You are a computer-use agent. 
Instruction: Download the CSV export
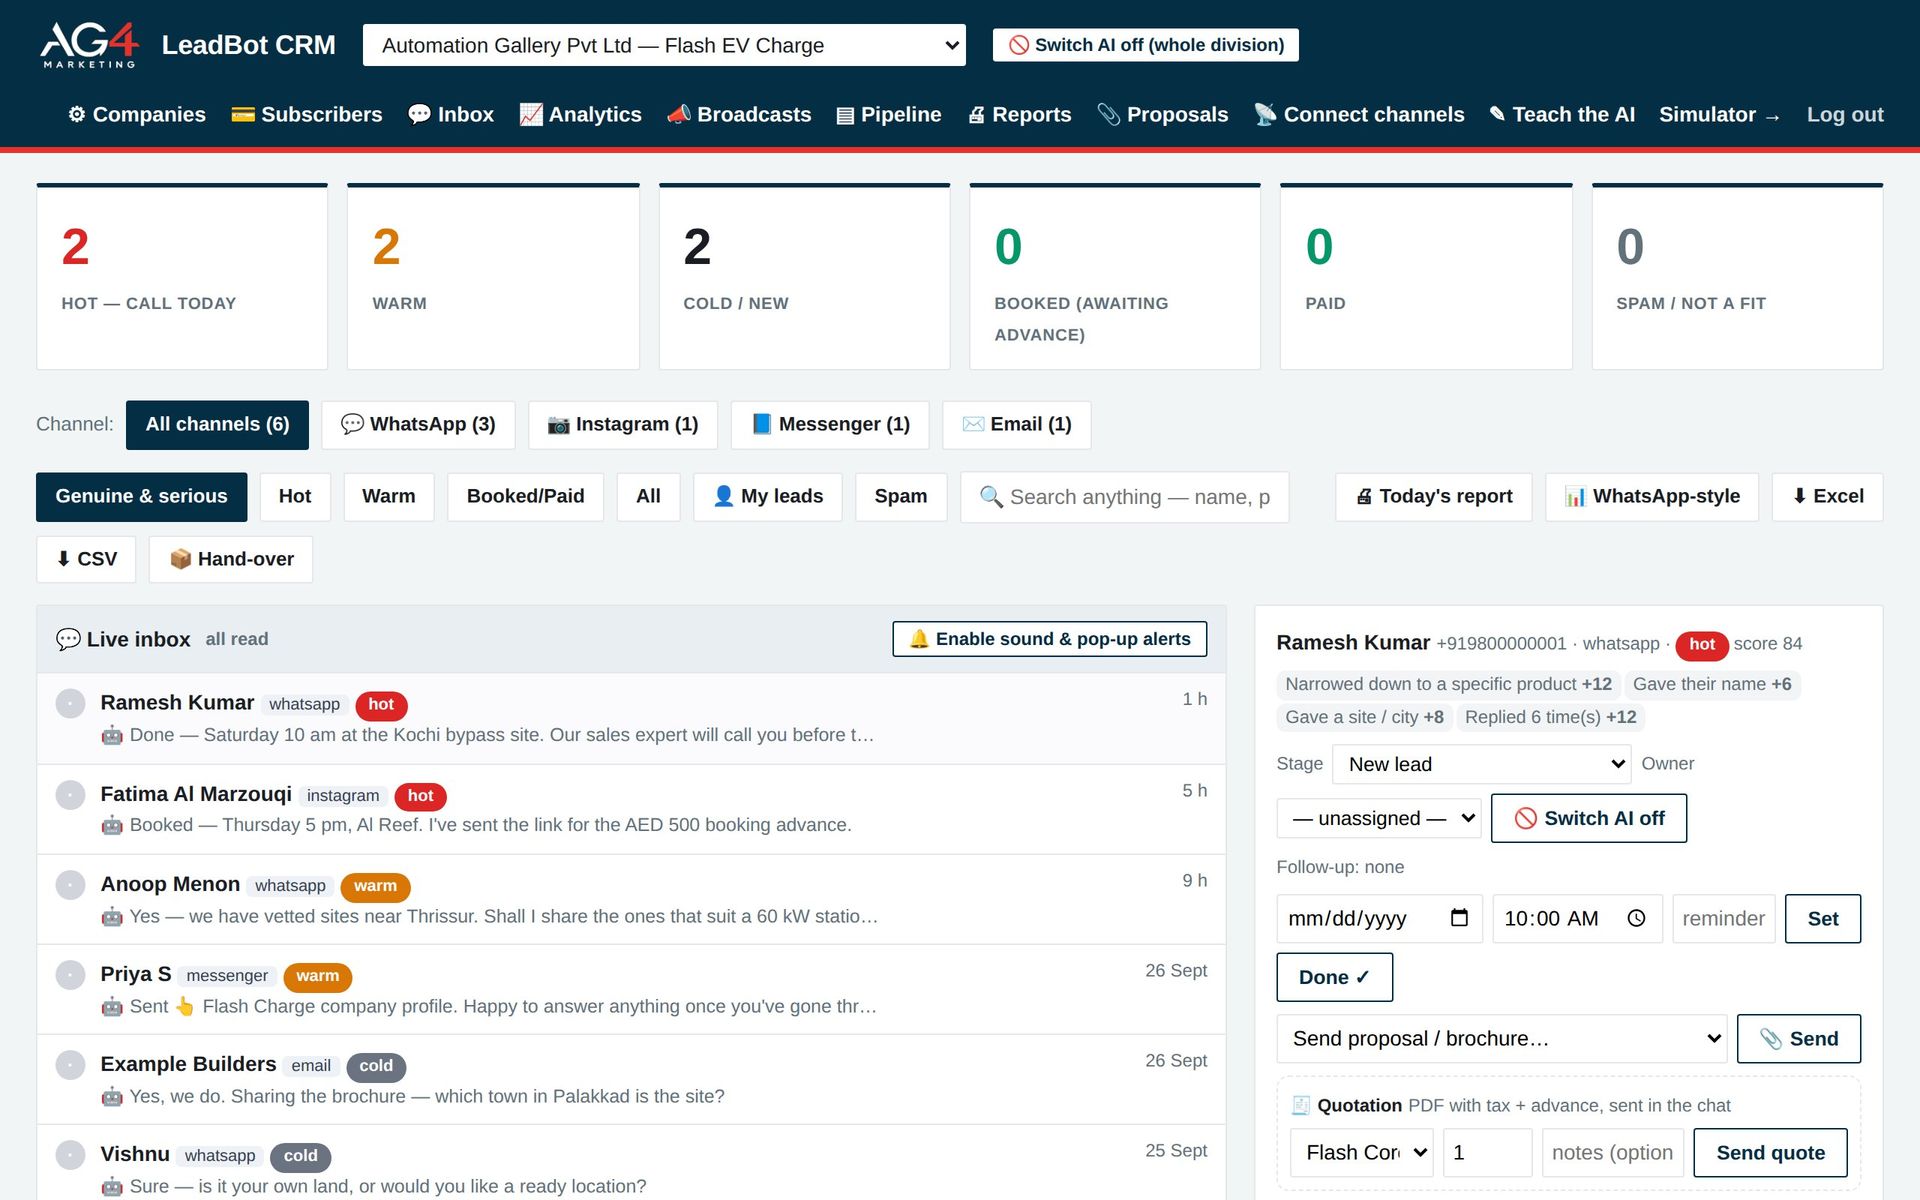(86, 560)
